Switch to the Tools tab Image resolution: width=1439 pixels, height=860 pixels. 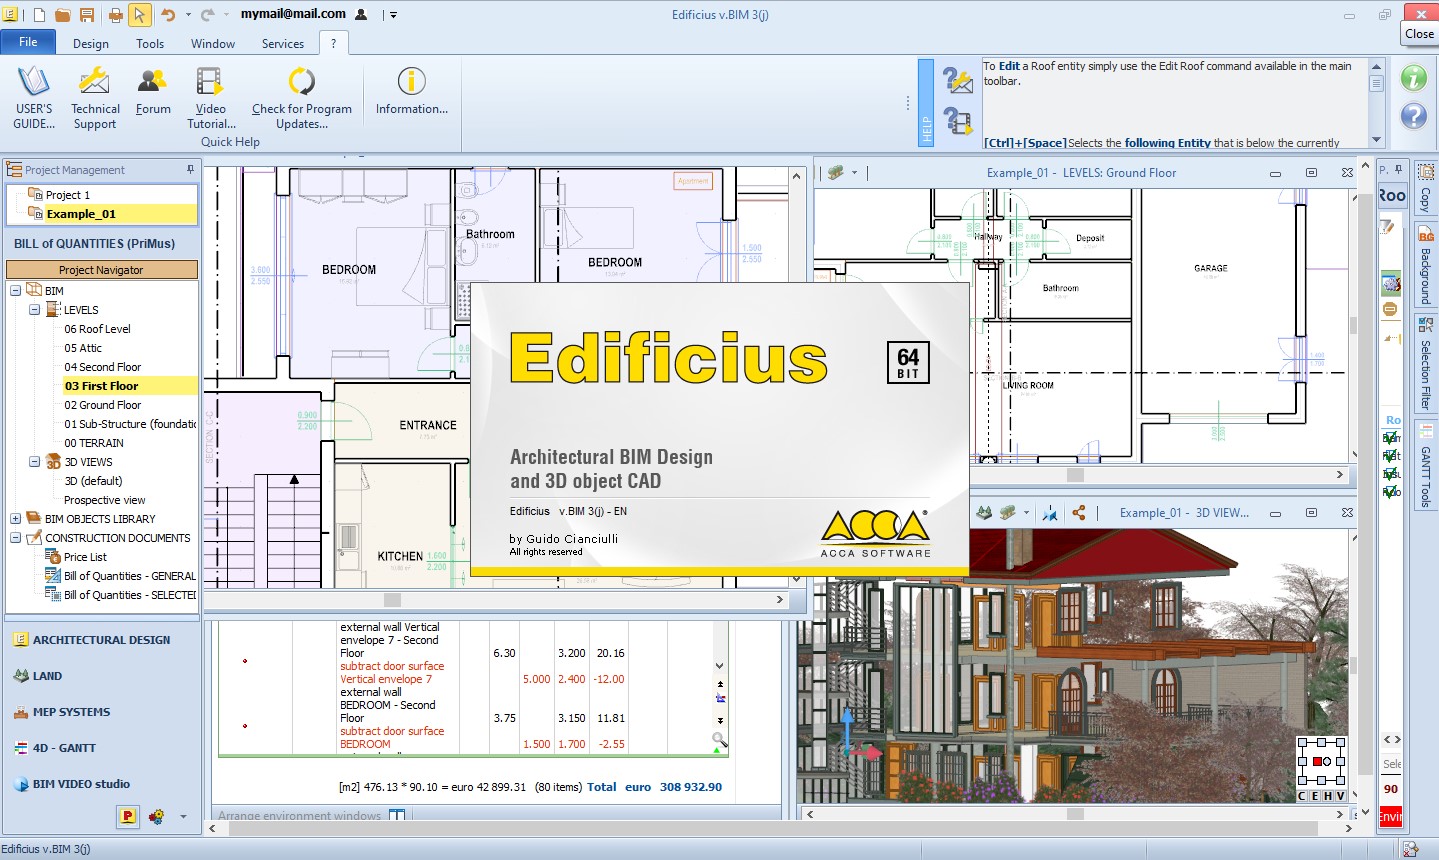pyautogui.click(x=150, y=44)
